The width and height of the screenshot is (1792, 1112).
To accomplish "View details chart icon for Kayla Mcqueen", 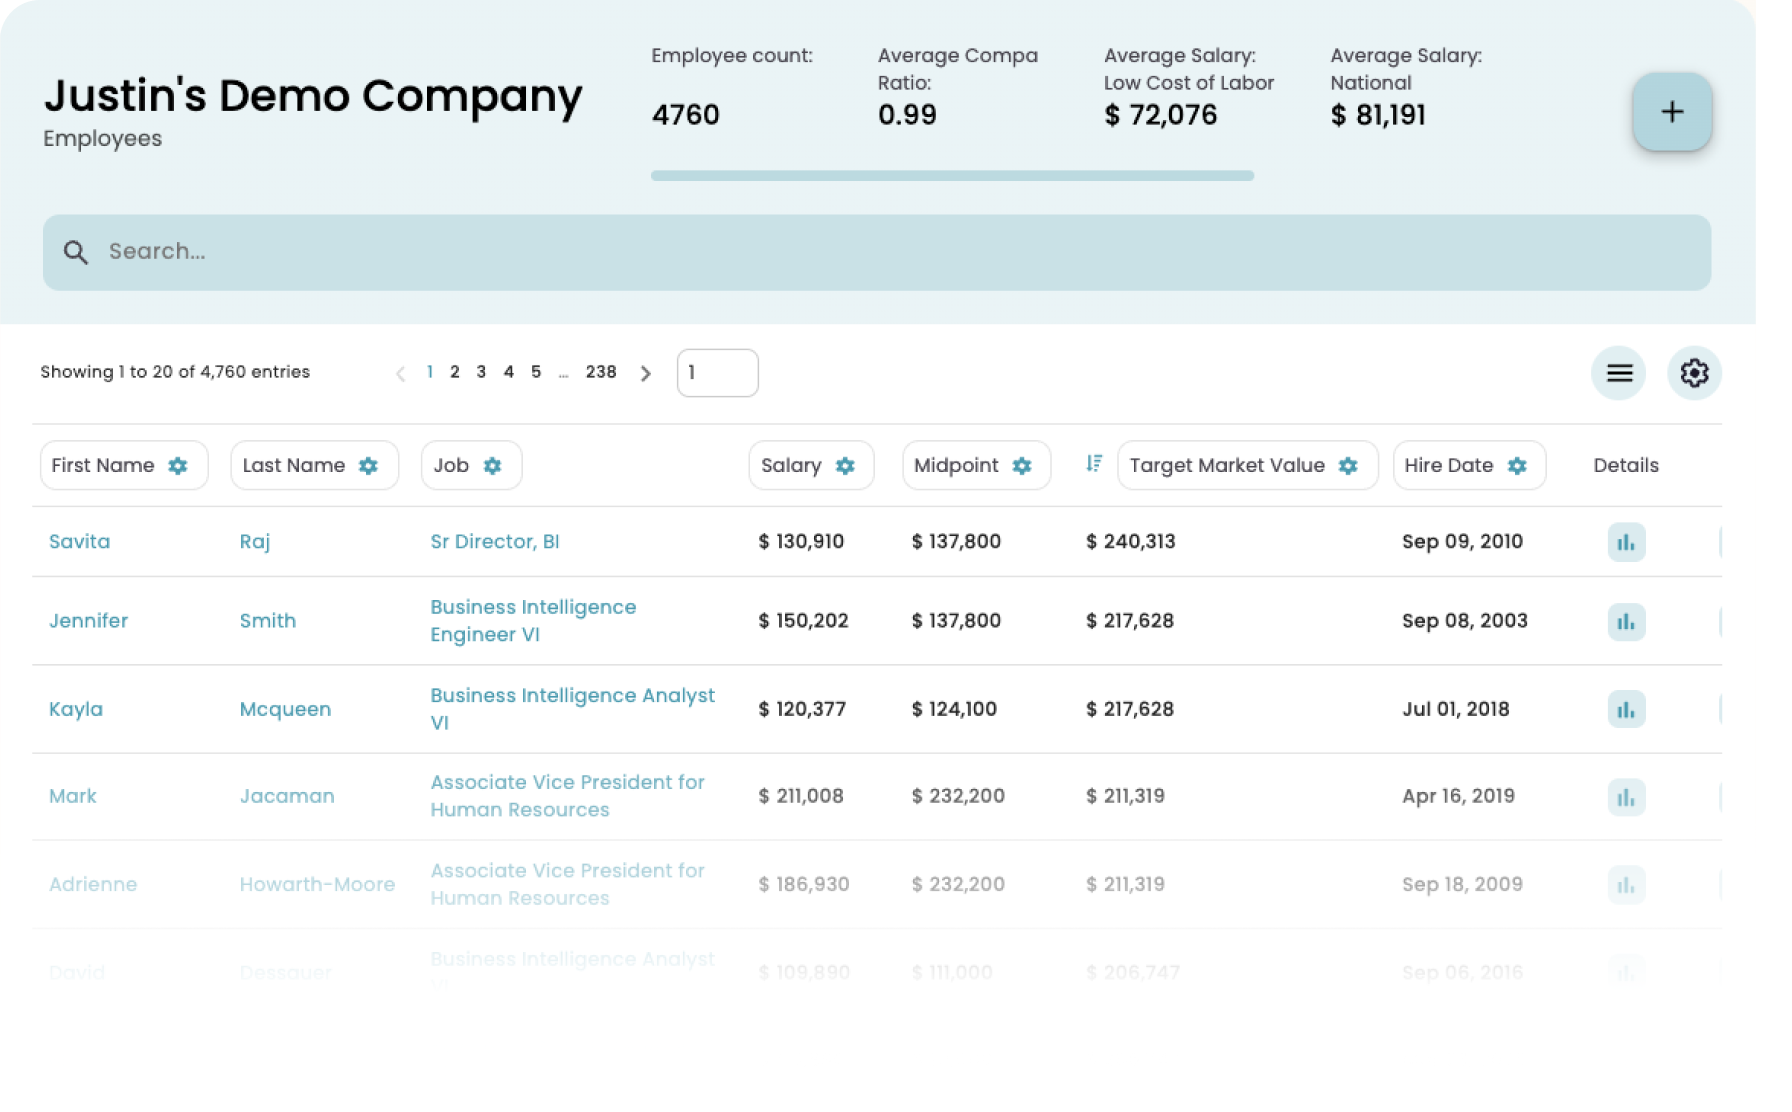I will (x=1626, y=709).
